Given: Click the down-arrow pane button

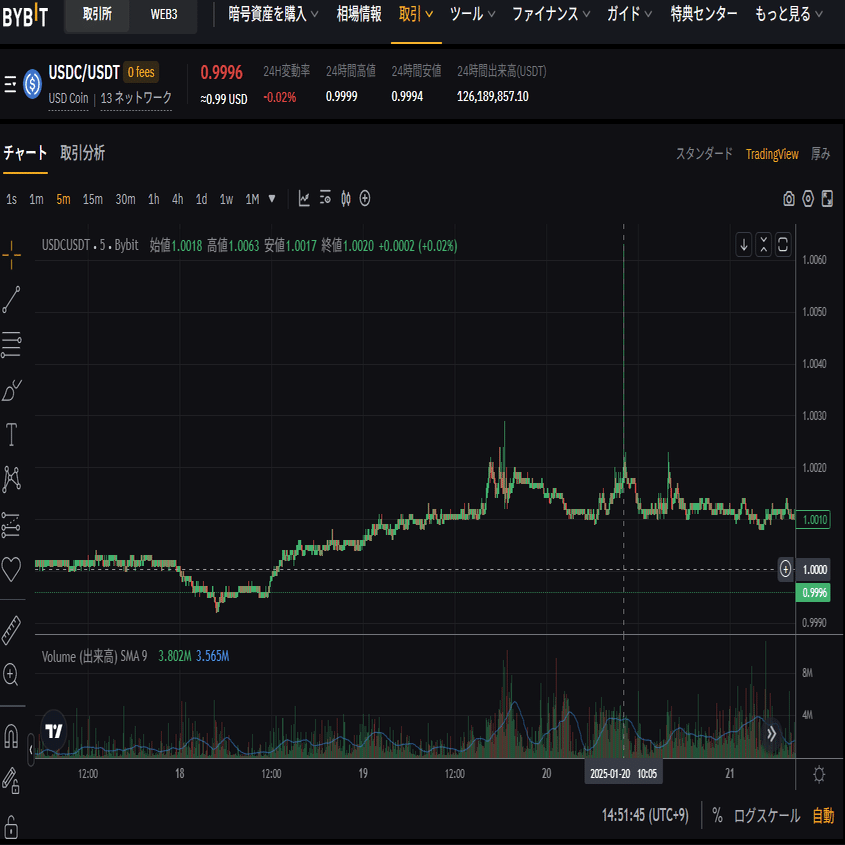Looking at the screenshot, I should point(744,245).
